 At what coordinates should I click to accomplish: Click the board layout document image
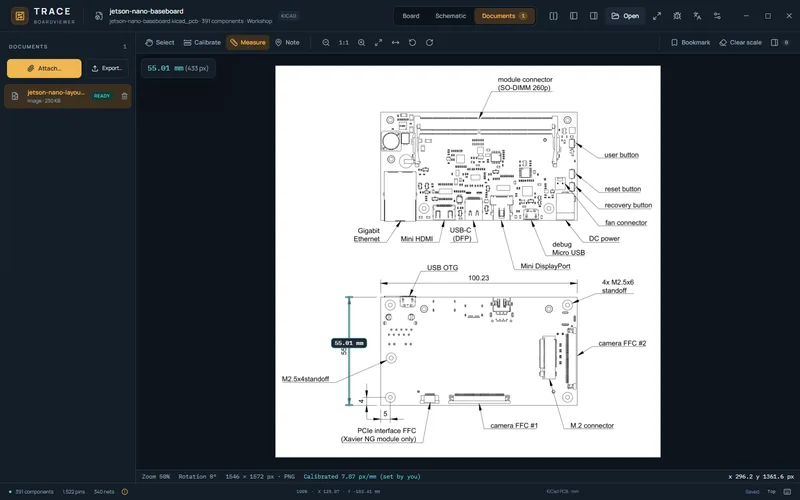tap(468, 261)
